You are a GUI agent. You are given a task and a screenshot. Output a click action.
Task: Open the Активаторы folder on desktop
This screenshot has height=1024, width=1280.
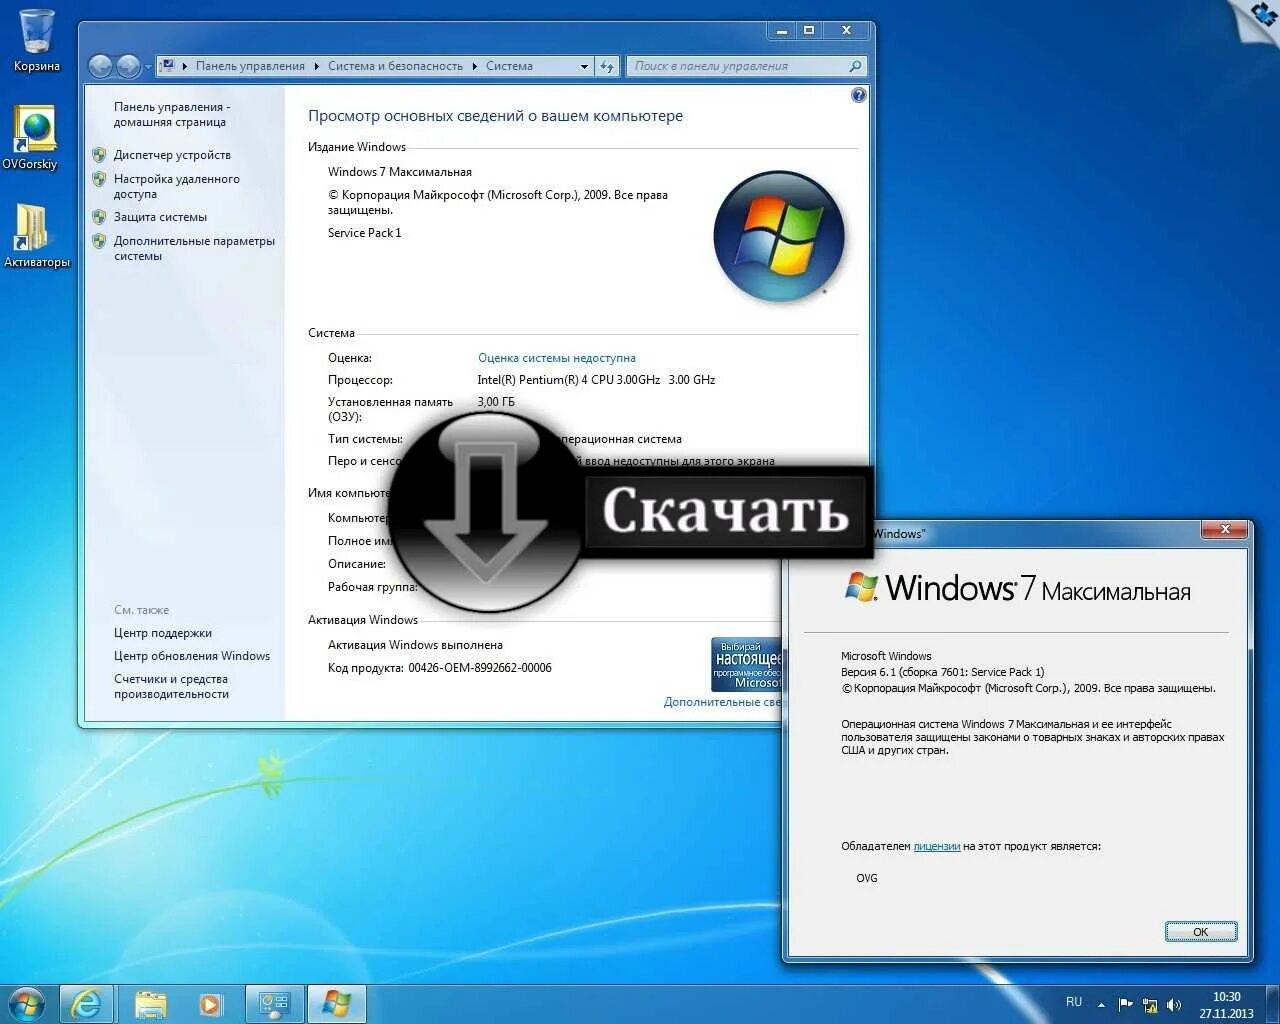pos(36,235)
